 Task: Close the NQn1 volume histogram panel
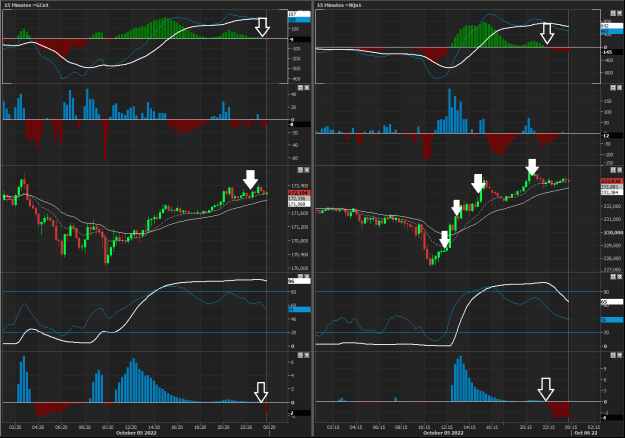pos(620,88)
